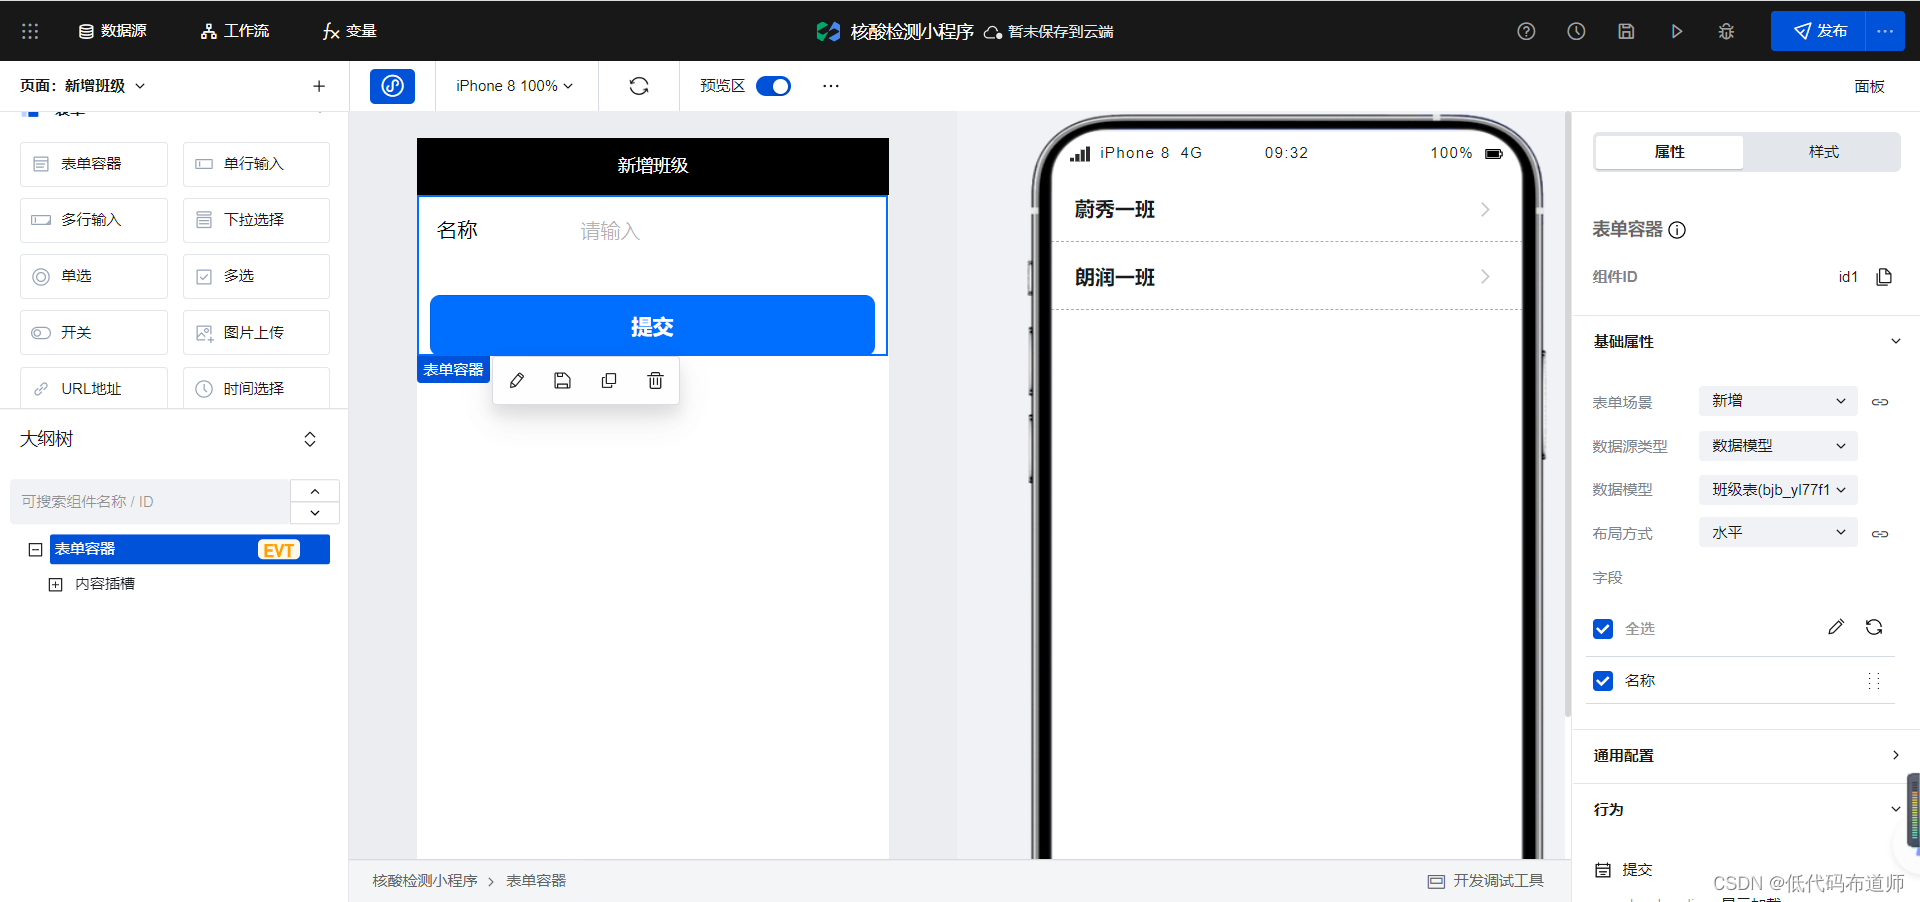Click the 提交 submit button on canvas
The width and height of the screenshot is (1920, 902).
(652, 326)
